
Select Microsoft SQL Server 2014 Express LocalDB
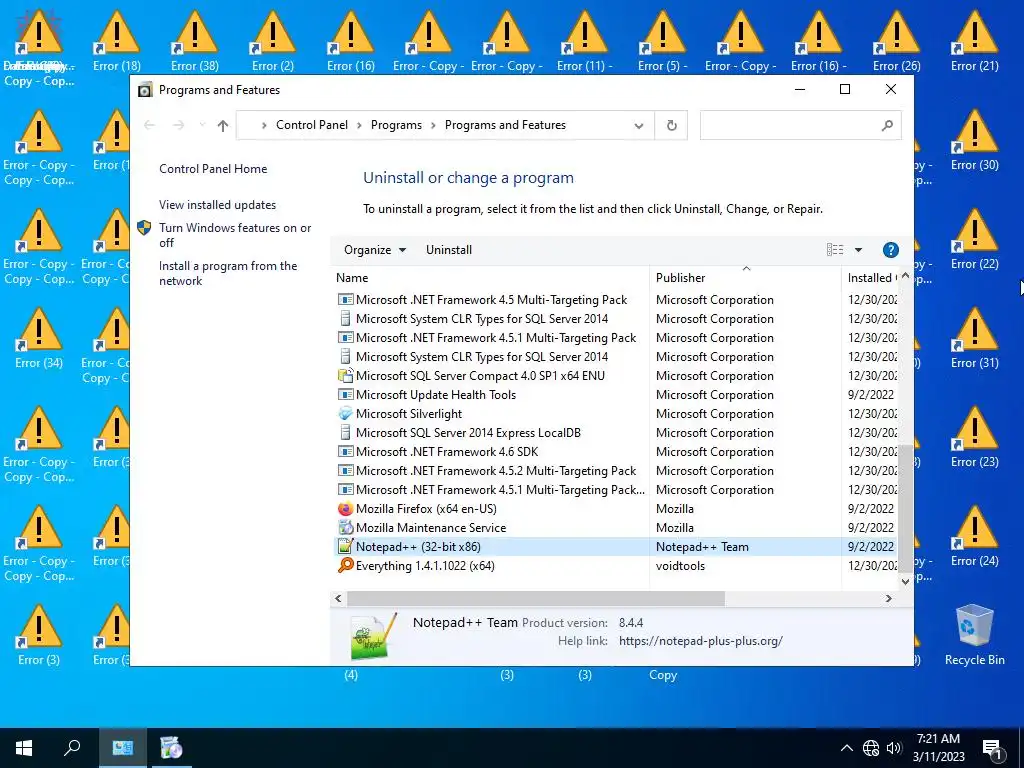(615, 433)
